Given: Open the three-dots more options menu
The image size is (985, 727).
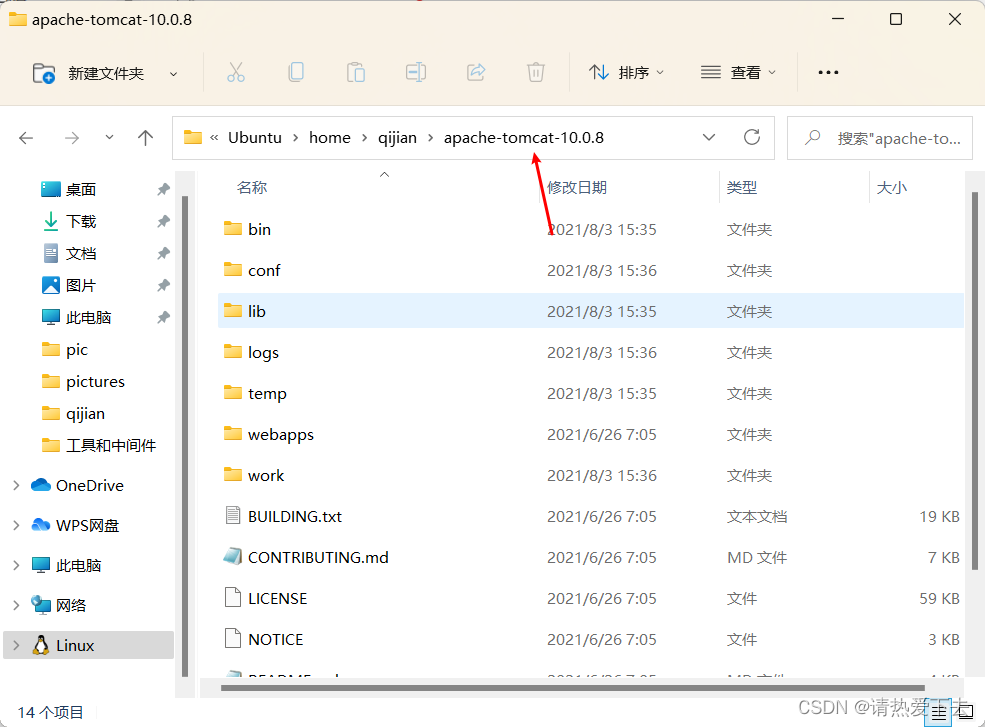Looking at the screenshot, I should [828, 73].
